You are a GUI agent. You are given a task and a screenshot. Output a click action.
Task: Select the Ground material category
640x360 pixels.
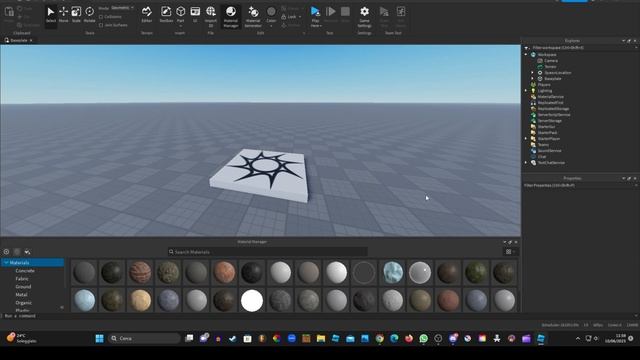click(23, 287)
